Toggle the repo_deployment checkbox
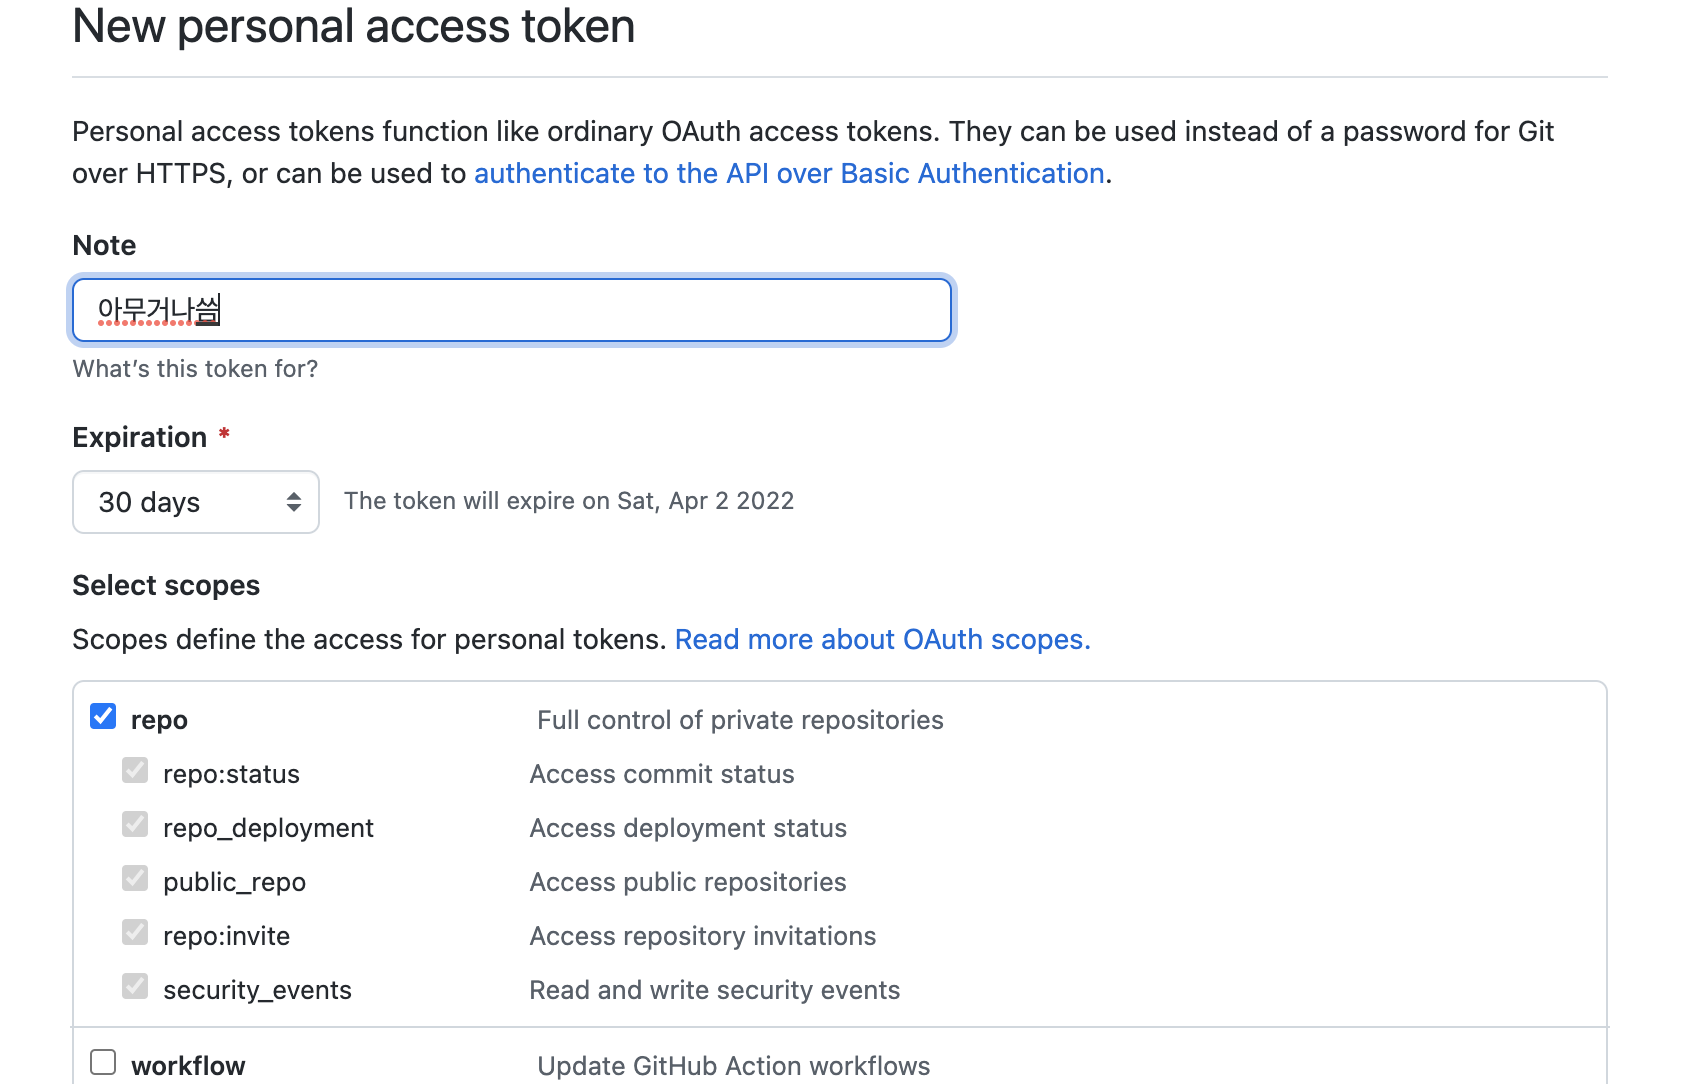Image resolution: width=1688 pixels, height=1084 pixels. tap(135, 824)
